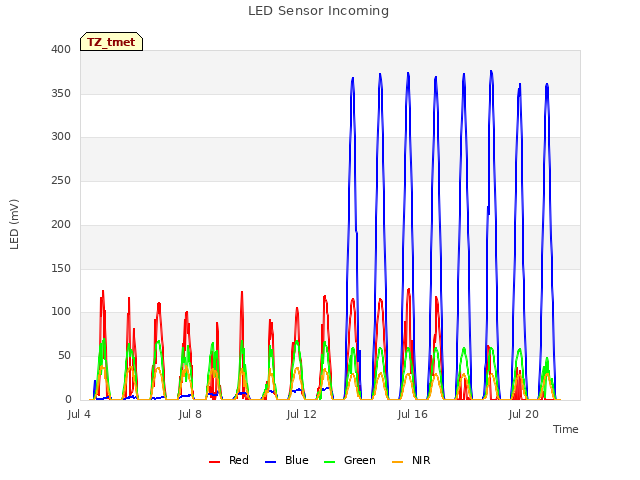
Task: Toggle the Blue series legend entry
Action: pyautogui.click(x=287, y=460)
